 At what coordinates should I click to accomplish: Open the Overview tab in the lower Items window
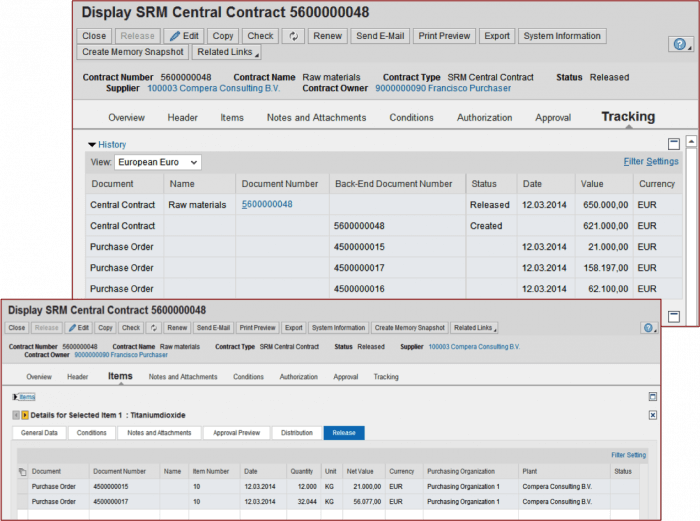point(39,377)
